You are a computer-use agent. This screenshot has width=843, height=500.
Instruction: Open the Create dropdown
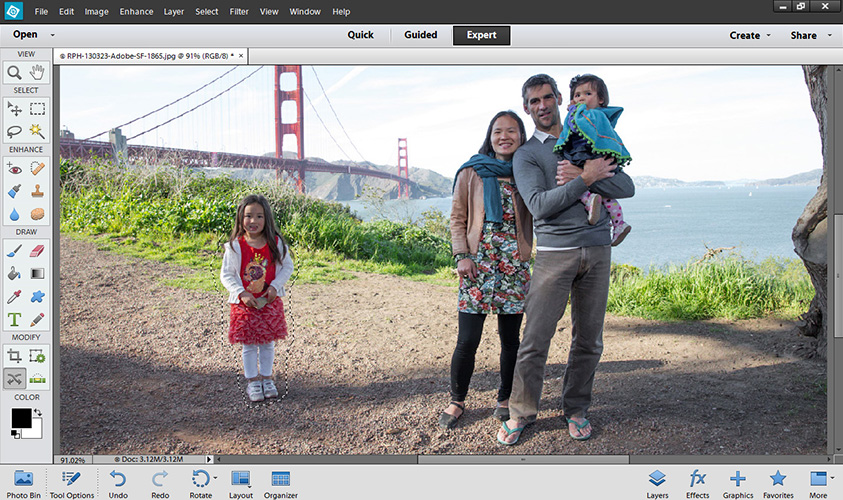750,35
